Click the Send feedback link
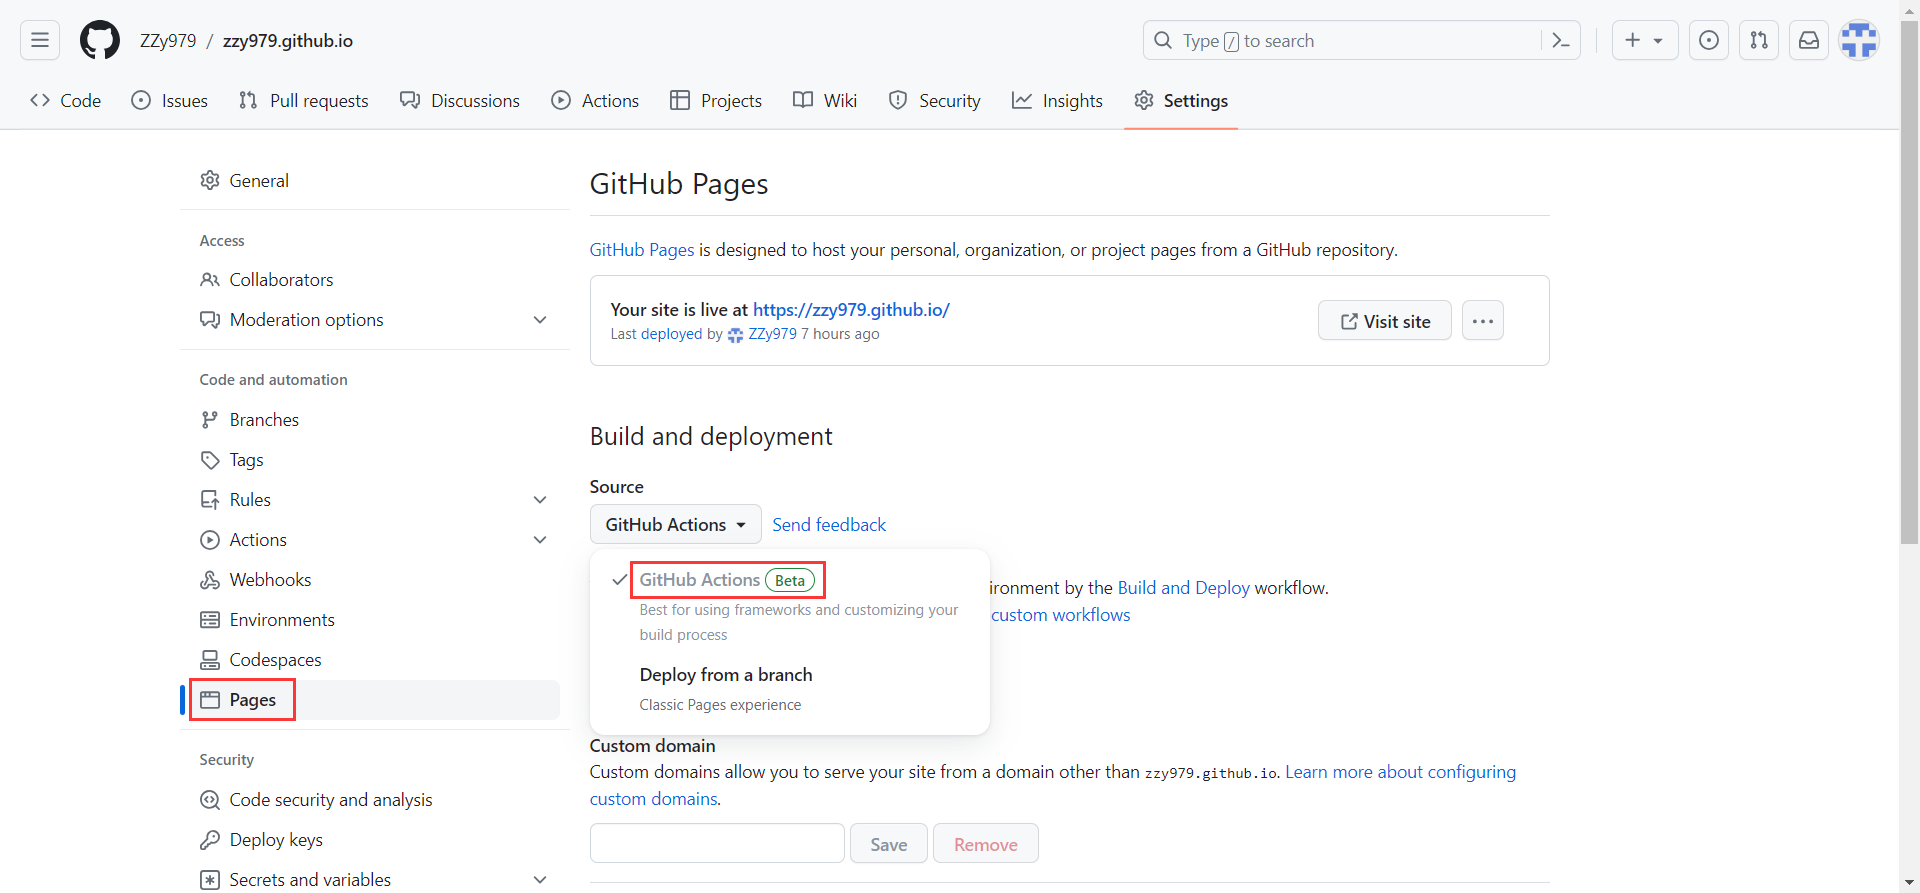The image size is (1920, 893). [x=829, y=525]
